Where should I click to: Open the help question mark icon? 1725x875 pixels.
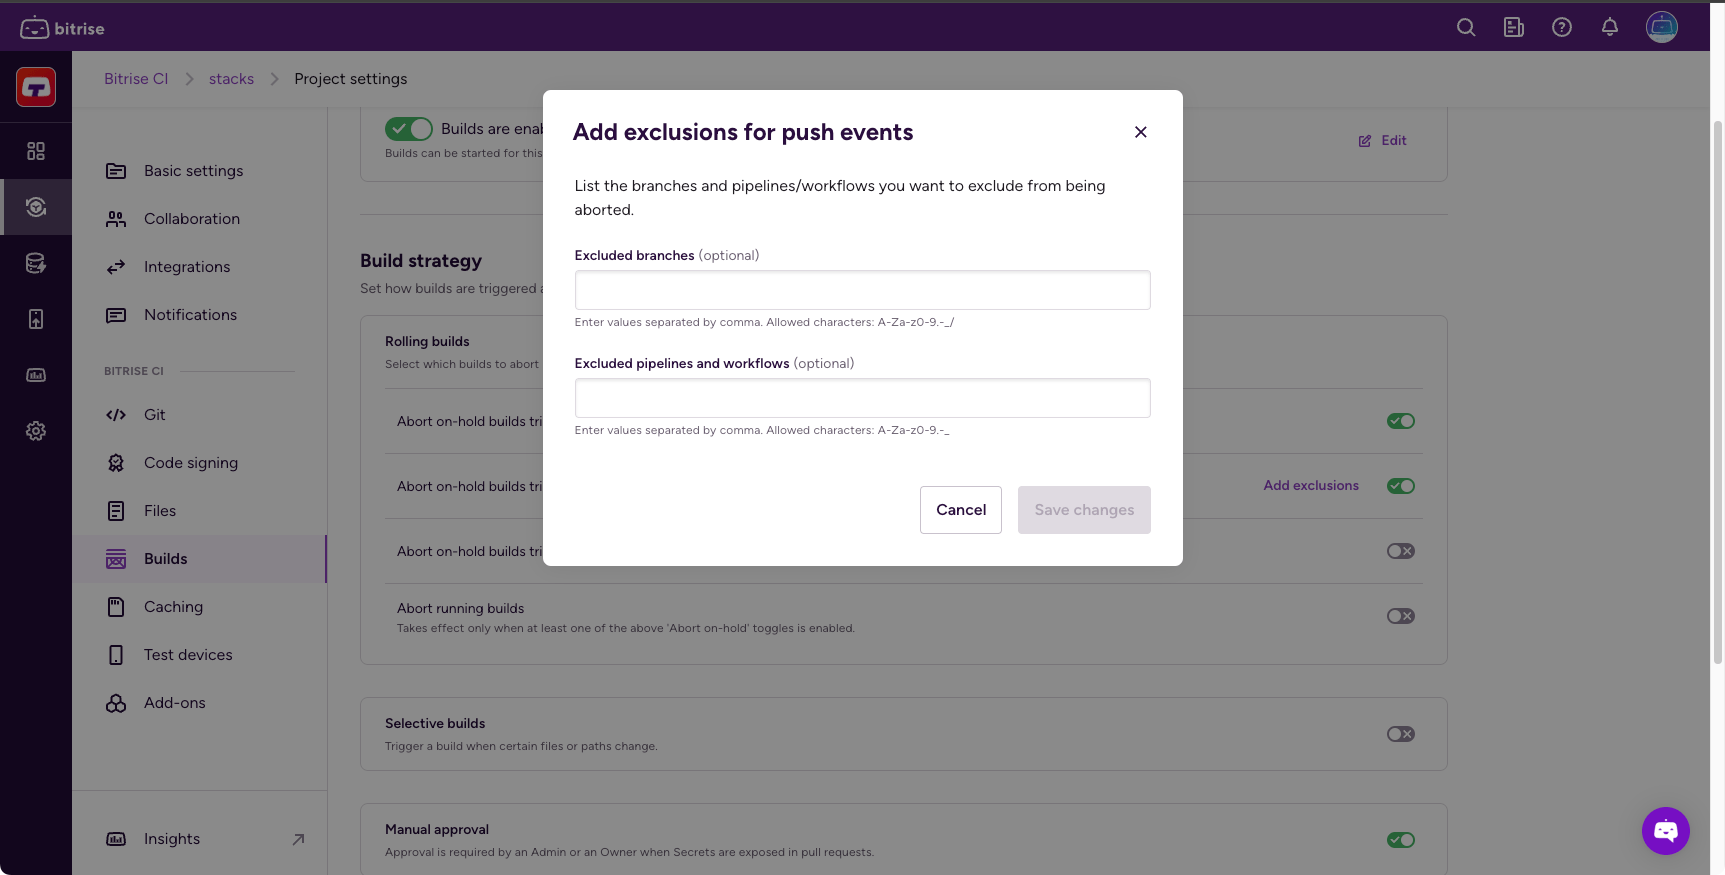(1562, 28)
